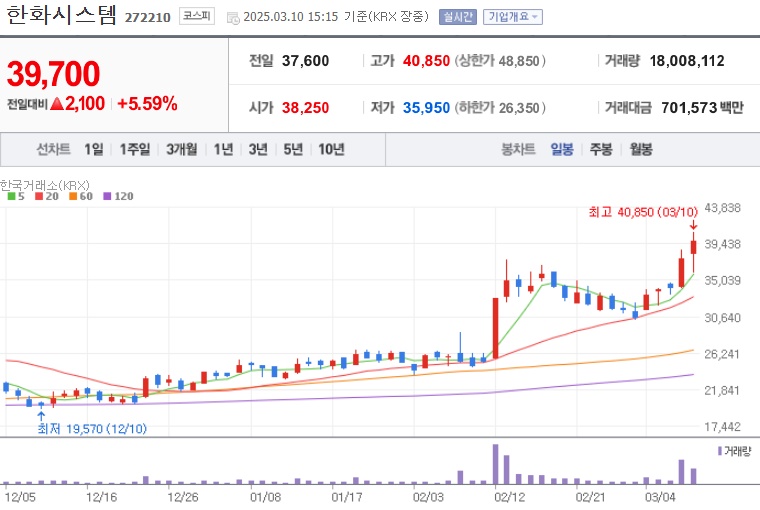The height and width of the screenshot is (510, 760).
Task: Click the 한국거래소(KRX) chart label
Action: [x=45, y=185]
